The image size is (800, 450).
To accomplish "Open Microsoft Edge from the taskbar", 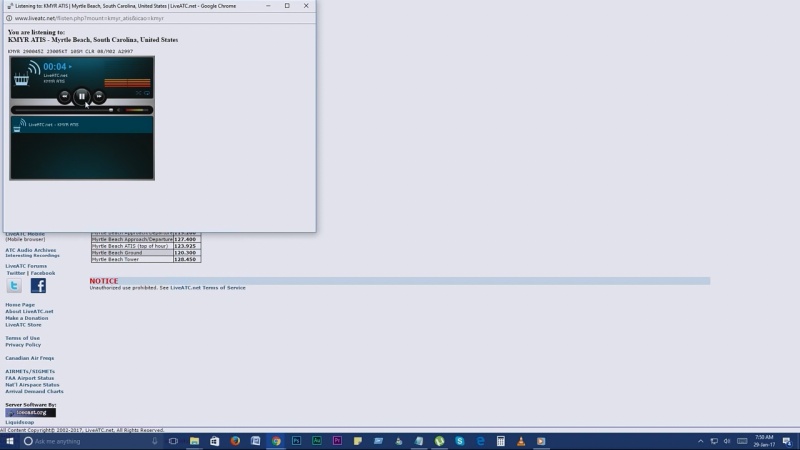I will (x=480, y=441).
